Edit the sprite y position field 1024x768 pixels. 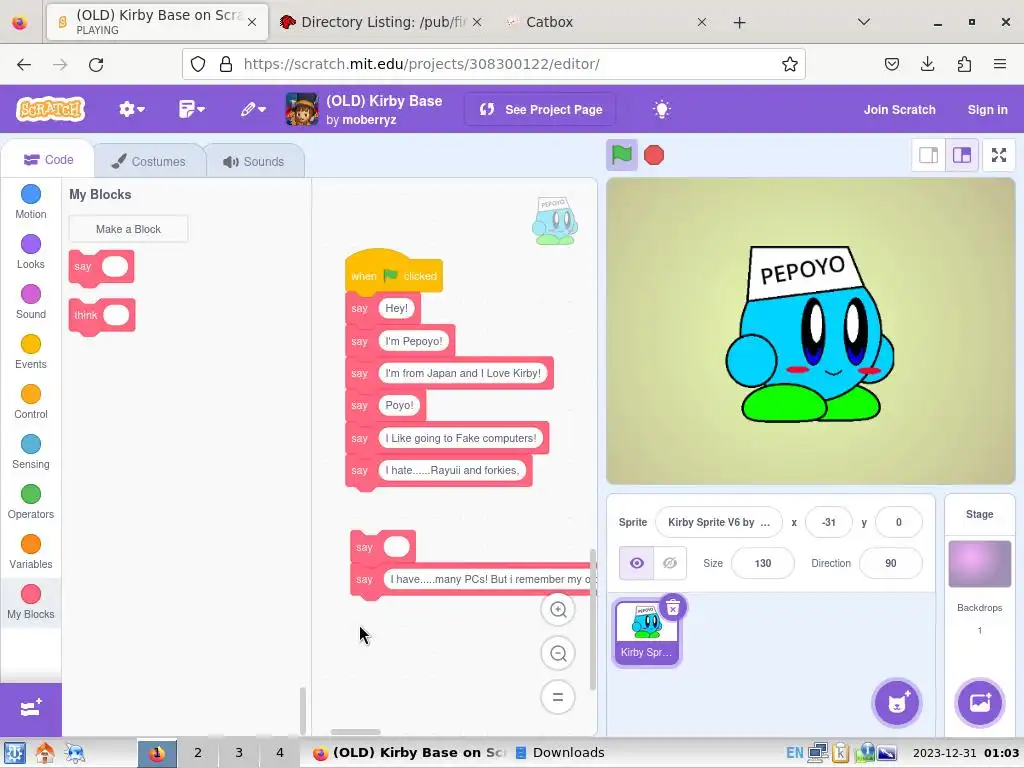(x=899, y=522)
